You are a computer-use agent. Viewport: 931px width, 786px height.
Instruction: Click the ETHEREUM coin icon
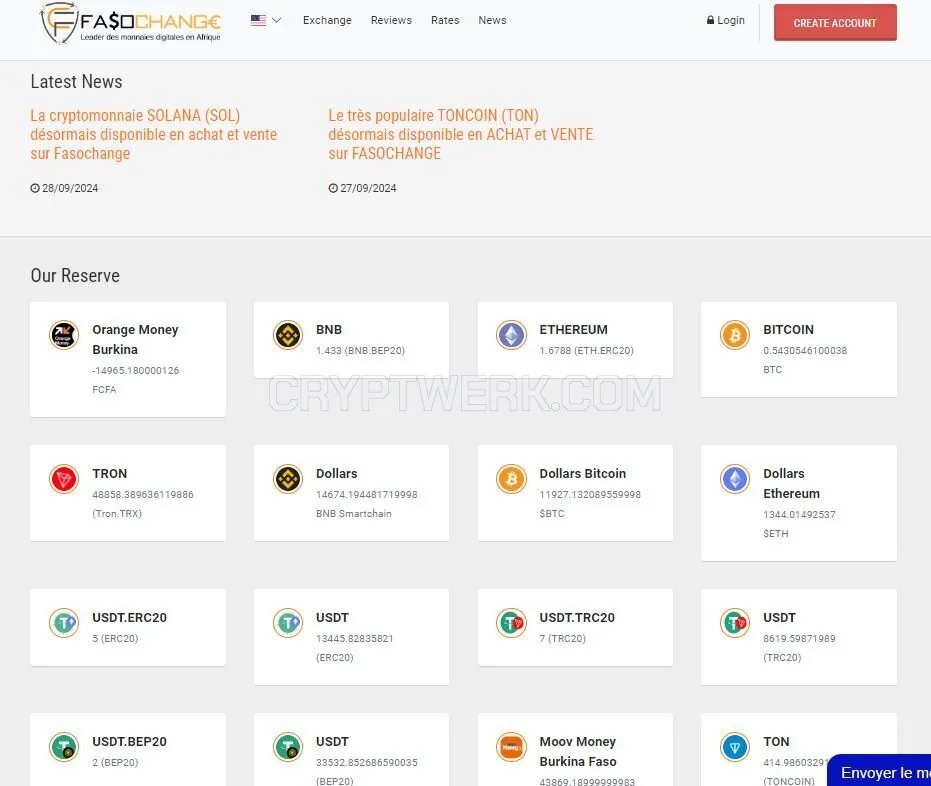[511, 335]
